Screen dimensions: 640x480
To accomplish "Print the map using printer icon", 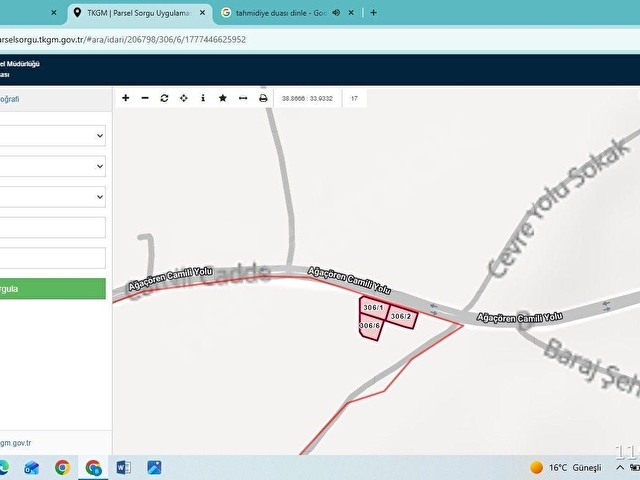I will click(263, 98).
